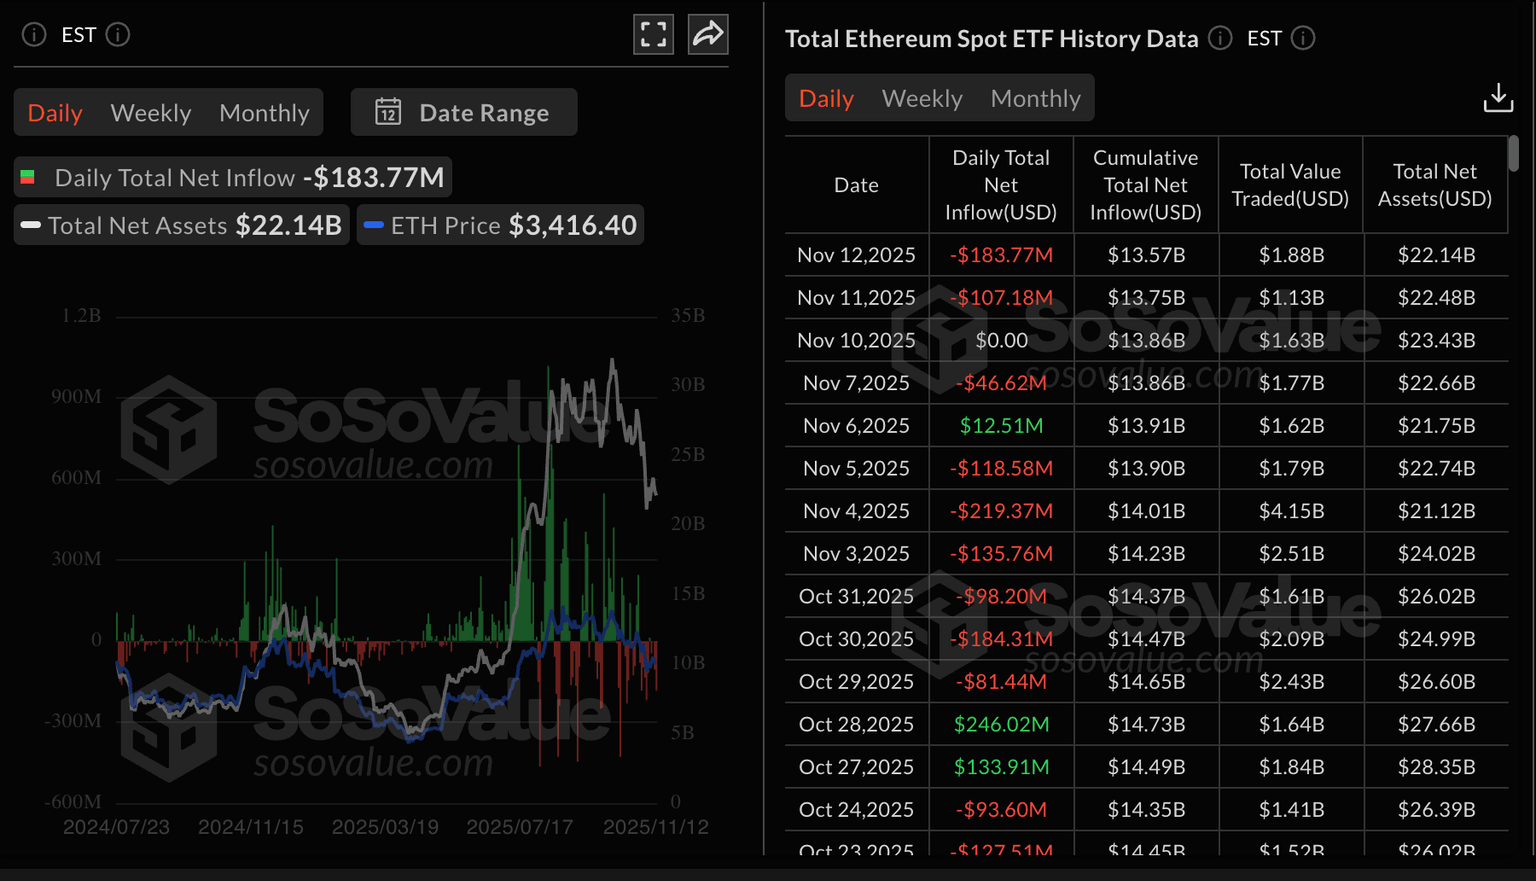Image resolution: width=1536 pixels, height=881 pixels.
Task: Click info icon after History Data title
Action: (x=1220, y=38)
